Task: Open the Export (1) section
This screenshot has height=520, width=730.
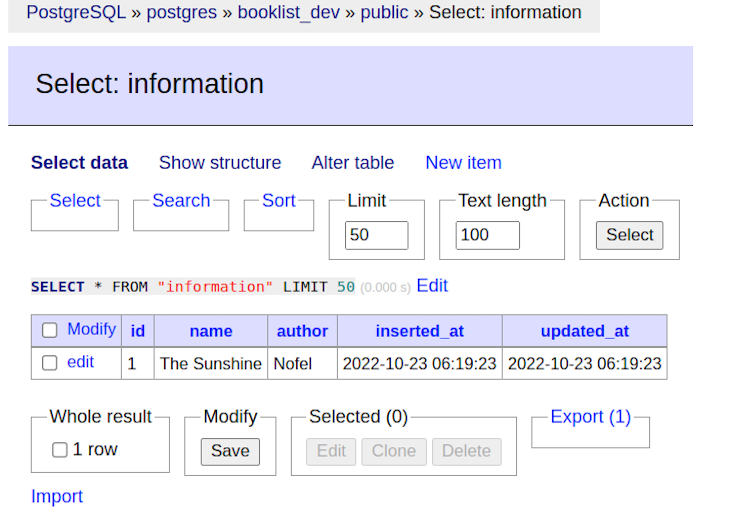Action: click(590, 417)
